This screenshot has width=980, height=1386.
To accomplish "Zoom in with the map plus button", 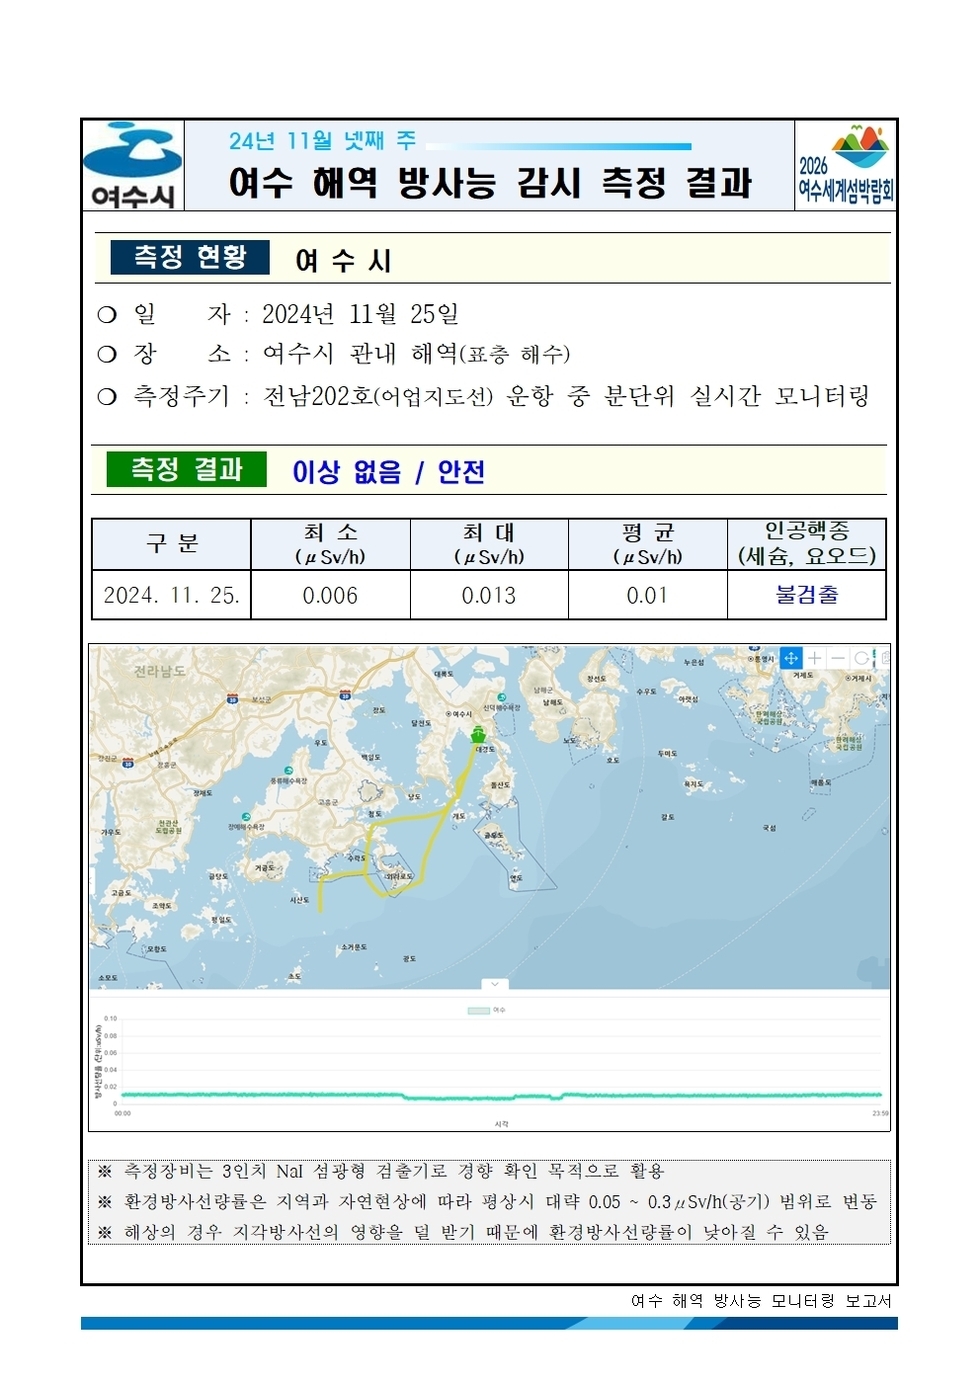I will coord(814,658).
